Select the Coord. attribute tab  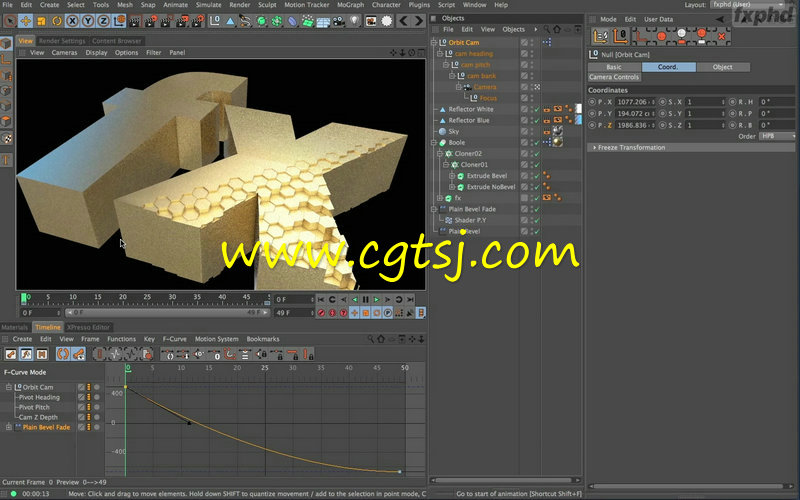point(668,67)
